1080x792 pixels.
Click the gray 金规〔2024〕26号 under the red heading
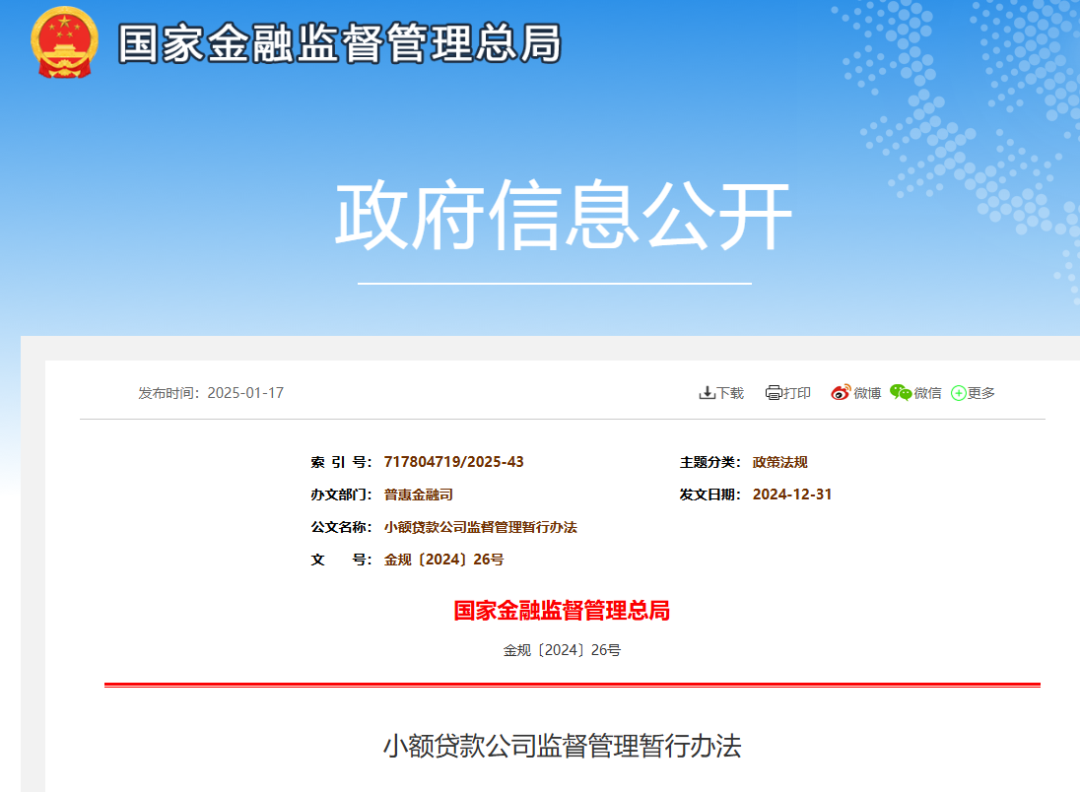coord(562,649)
